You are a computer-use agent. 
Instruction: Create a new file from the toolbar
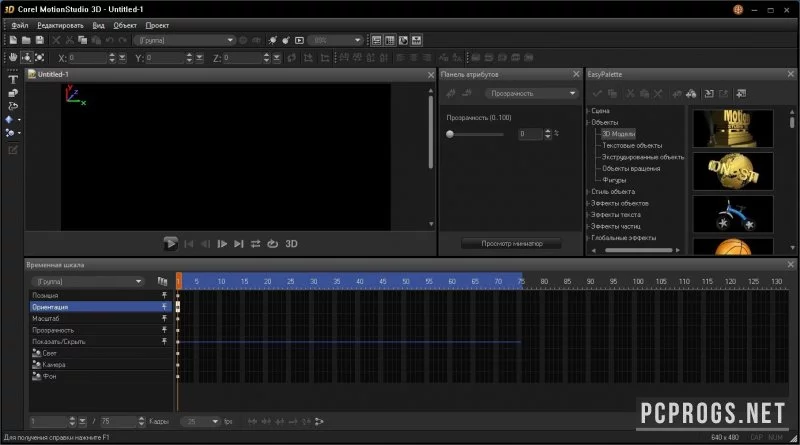pos(13,40)
